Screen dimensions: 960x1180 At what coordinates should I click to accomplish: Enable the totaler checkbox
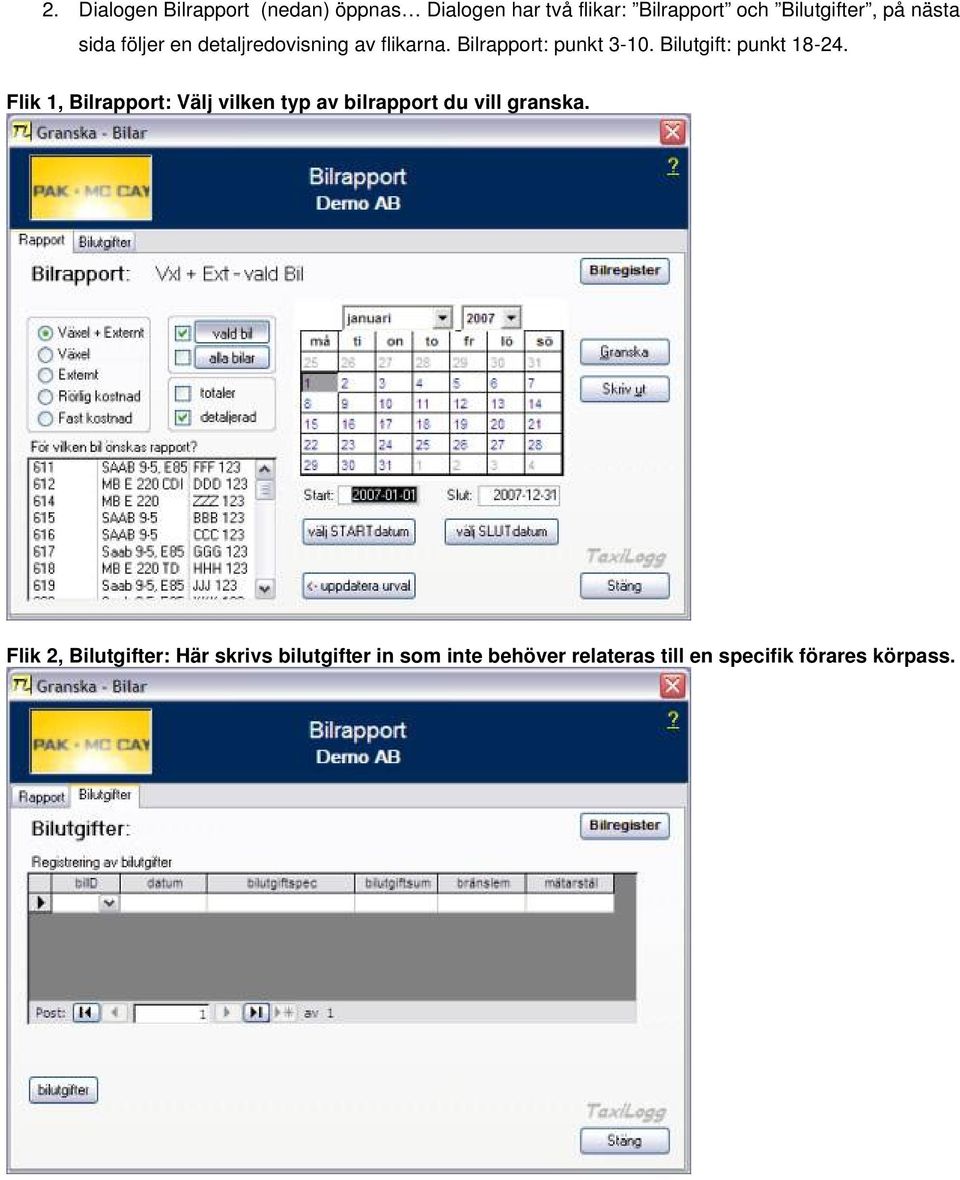pos(182,393)
